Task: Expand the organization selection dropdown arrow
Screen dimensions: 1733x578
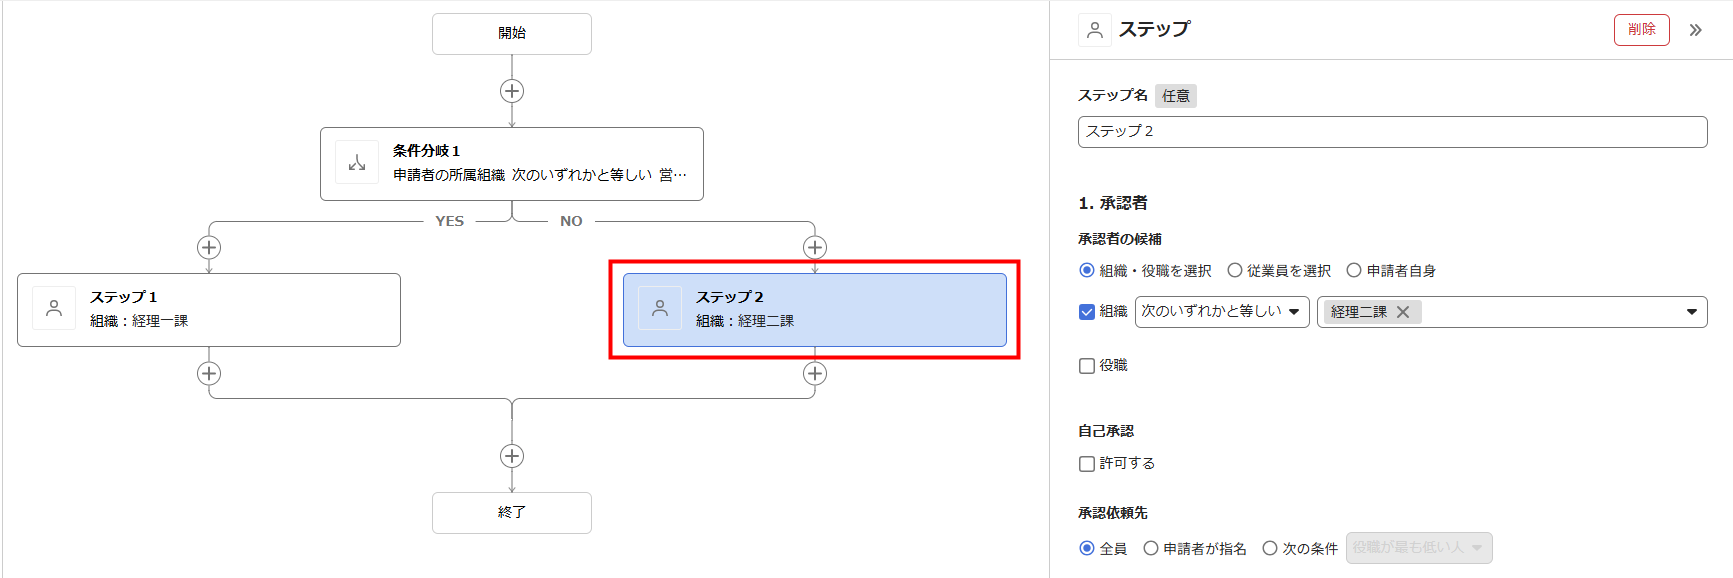Action: tap(1691, 312)
